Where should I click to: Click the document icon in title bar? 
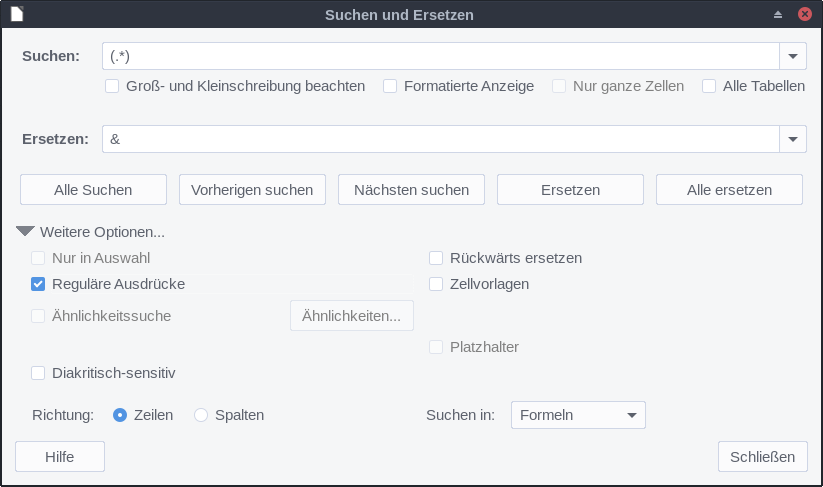(17, 15)
